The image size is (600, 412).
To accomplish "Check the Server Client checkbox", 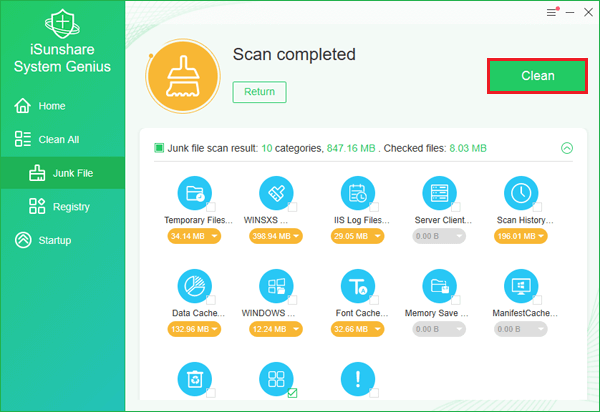I will [x=455, y=207].
